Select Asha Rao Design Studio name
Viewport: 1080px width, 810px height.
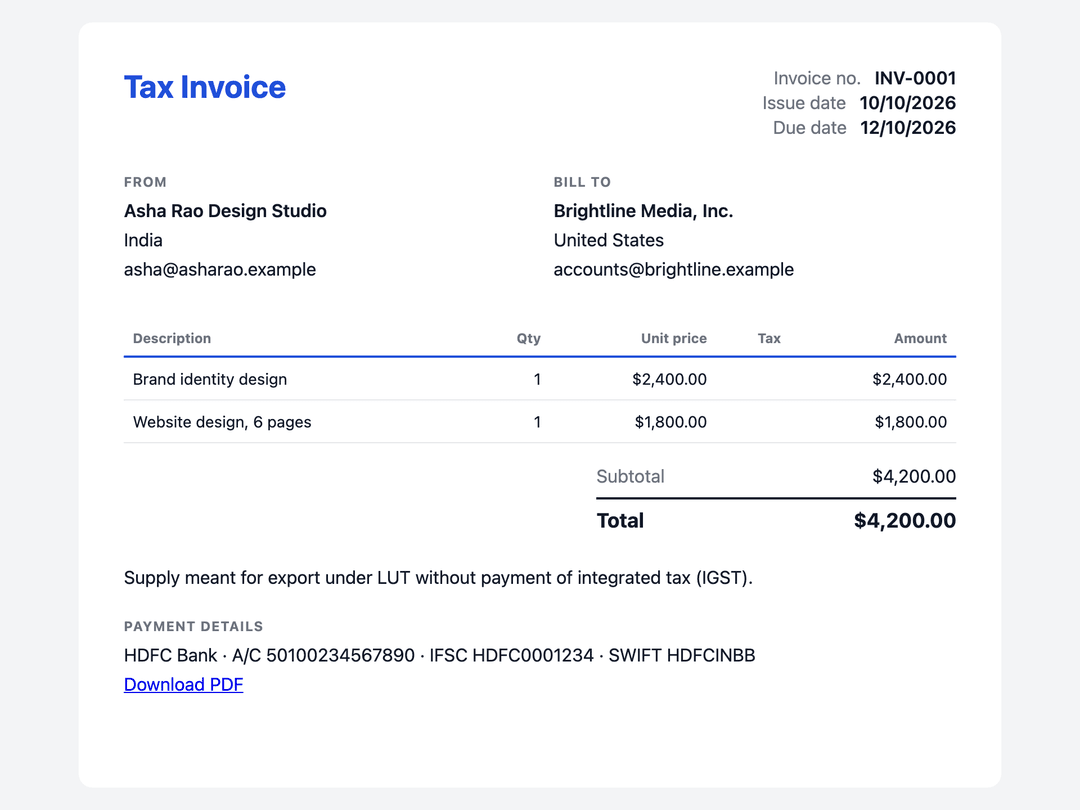(x=225, y=211)
